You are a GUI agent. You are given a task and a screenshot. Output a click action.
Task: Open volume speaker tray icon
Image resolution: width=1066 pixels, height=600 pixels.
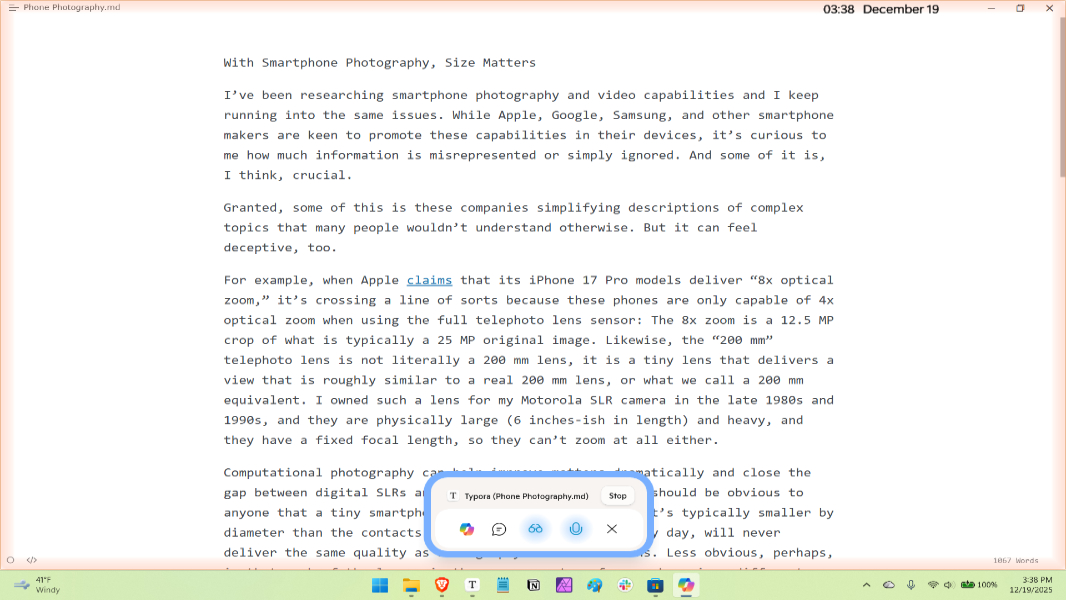click(948, 585)
